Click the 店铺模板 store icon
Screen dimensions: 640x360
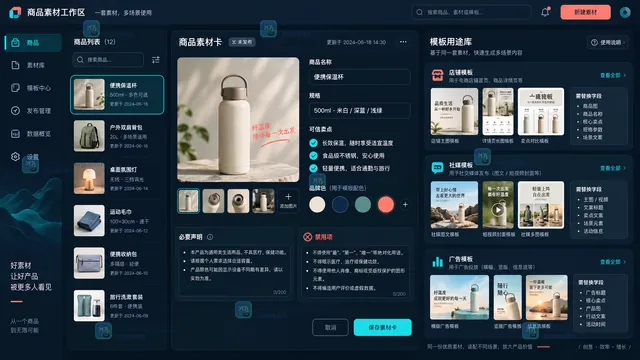point(438,75)
